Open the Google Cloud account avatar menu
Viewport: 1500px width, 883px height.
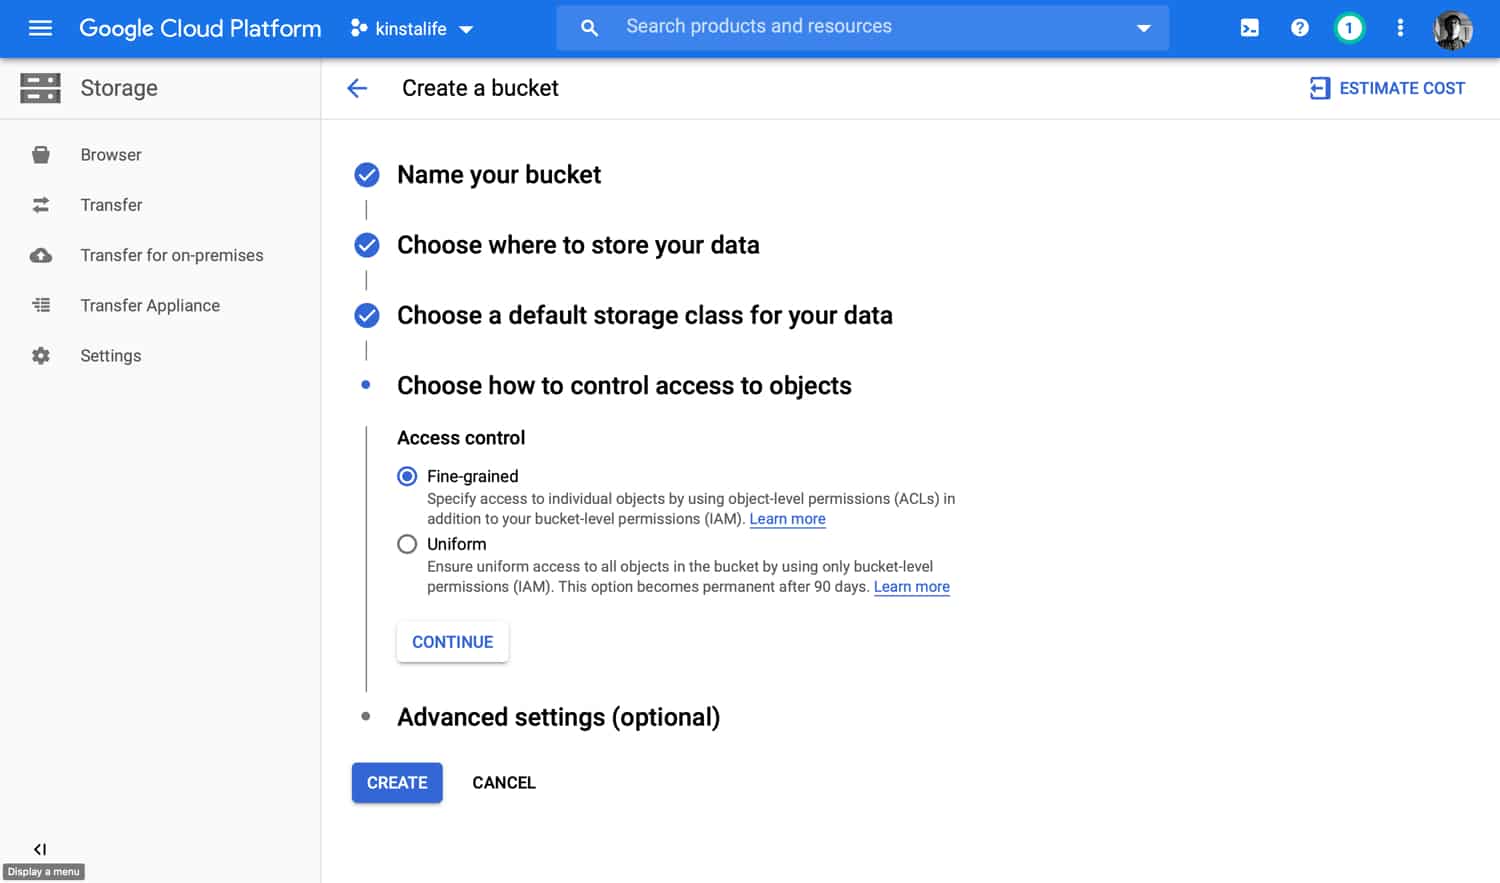[x=1452, y=29]
